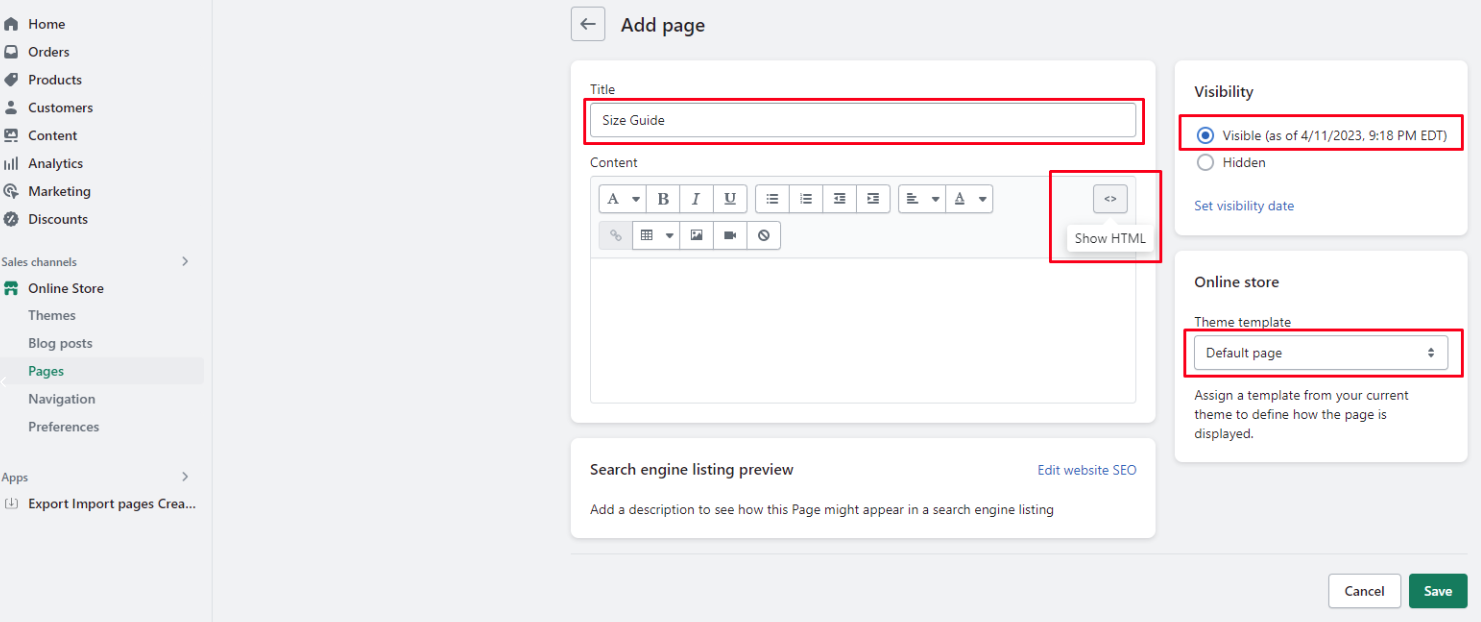Insert a video into content
Image resolution: width=1481 pixels, height=622 pixels.
(730, 235)
